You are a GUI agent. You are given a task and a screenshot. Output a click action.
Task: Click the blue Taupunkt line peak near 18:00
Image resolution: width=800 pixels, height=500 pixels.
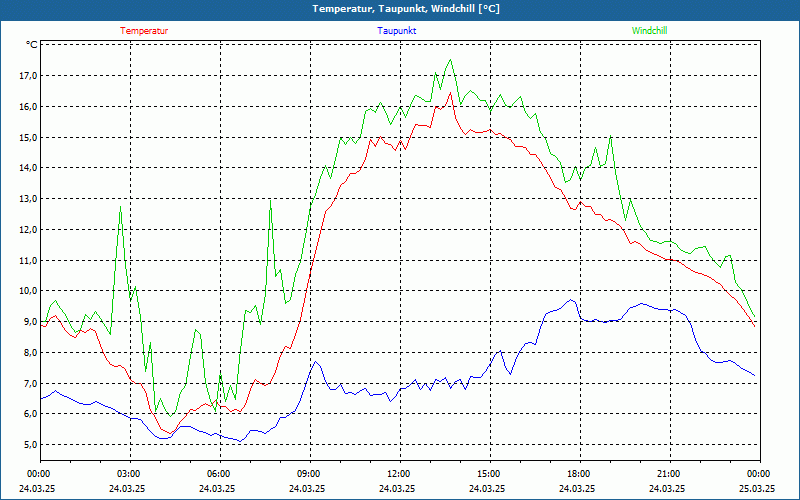point(571,300)
